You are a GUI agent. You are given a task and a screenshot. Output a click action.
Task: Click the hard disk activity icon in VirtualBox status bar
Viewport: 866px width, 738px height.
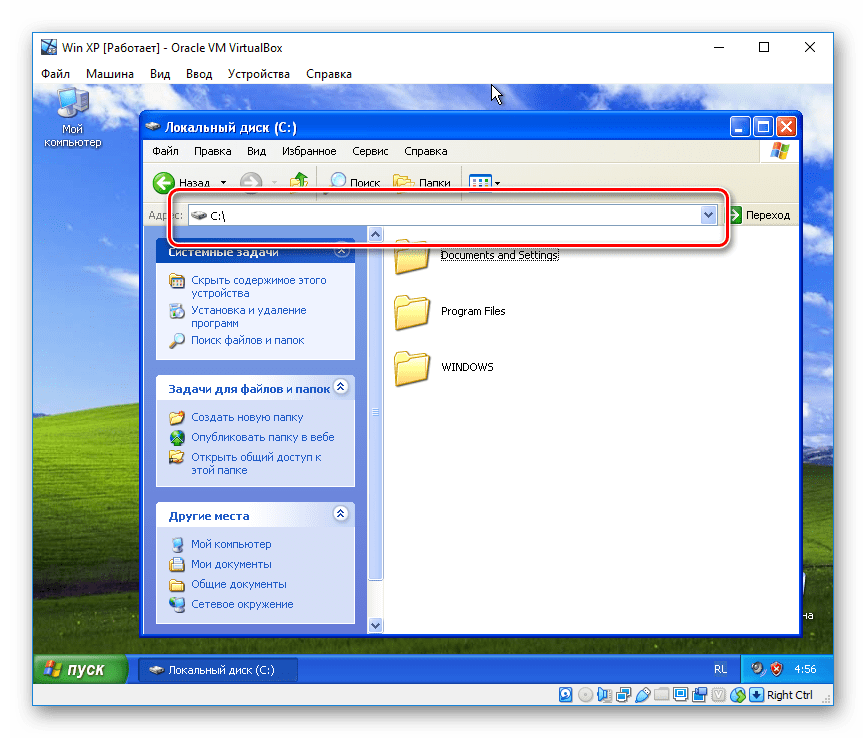click(x=566, y=694)
